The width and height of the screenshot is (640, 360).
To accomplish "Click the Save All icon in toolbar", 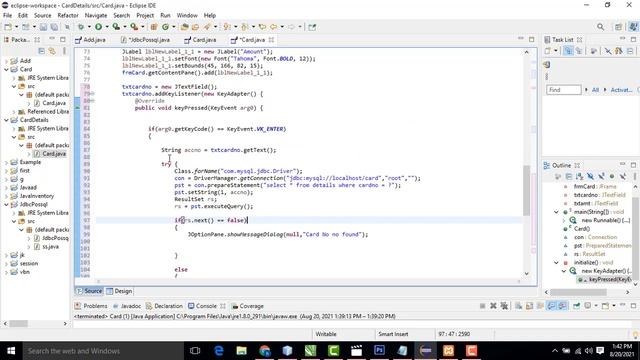I will pos(54,27).
